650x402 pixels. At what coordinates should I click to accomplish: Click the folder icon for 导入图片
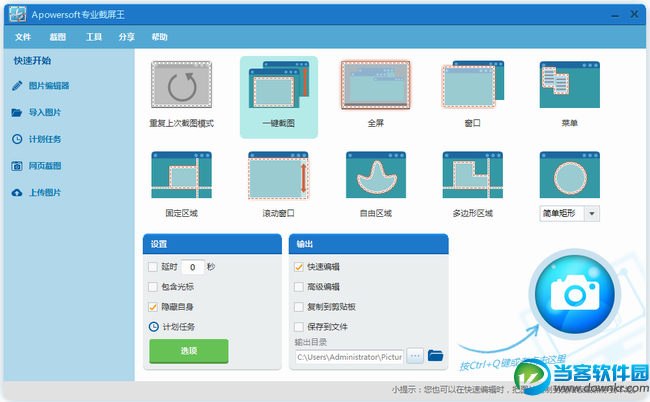coord(17,112)
